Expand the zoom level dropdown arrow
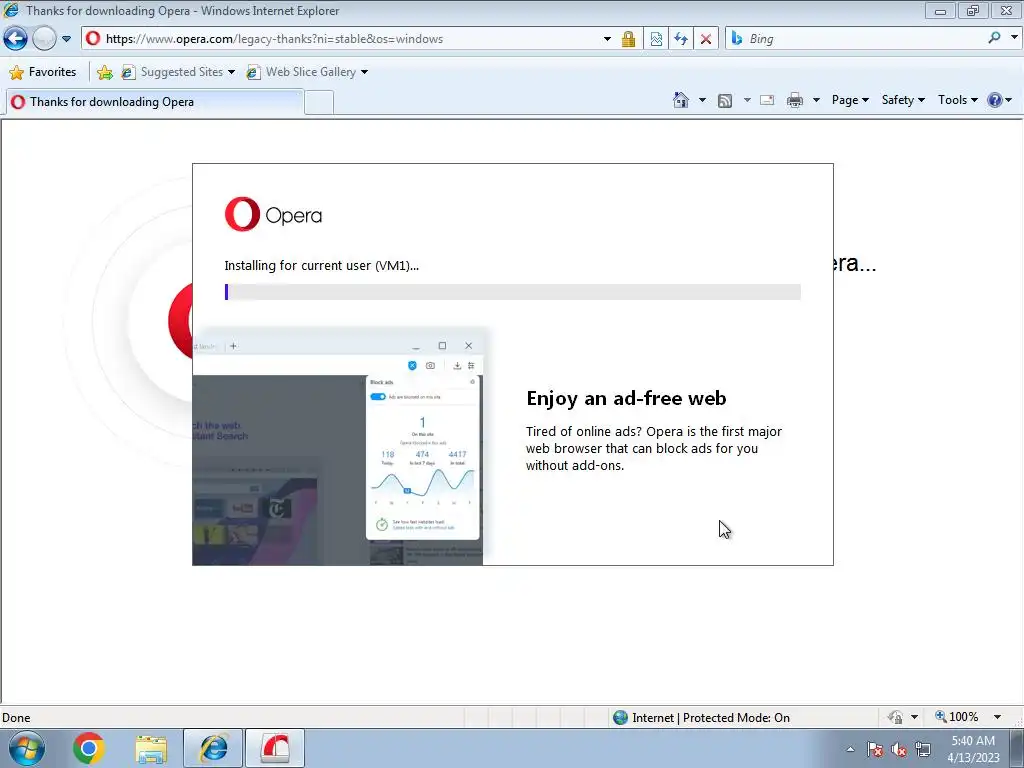 997,717
